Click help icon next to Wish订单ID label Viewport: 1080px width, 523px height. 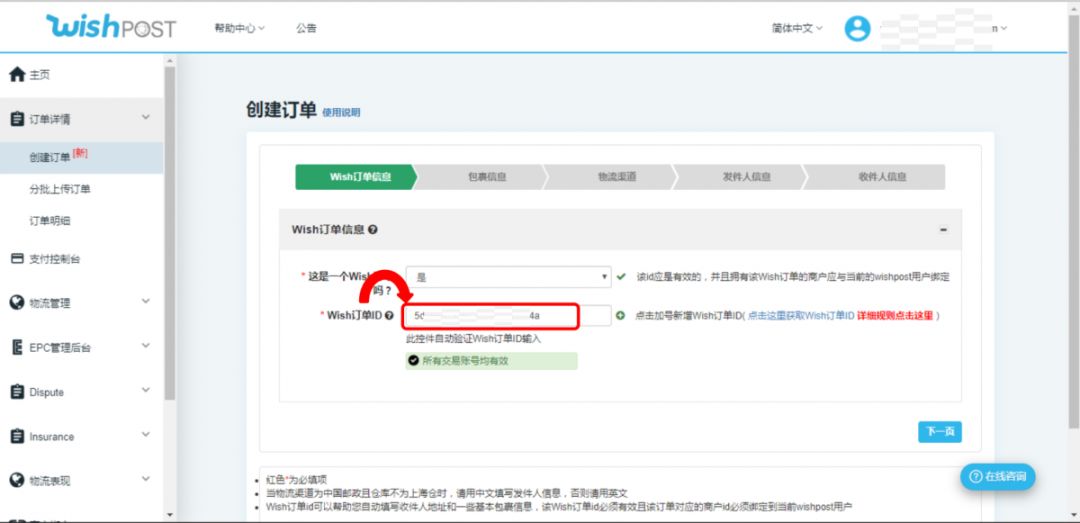390,316
